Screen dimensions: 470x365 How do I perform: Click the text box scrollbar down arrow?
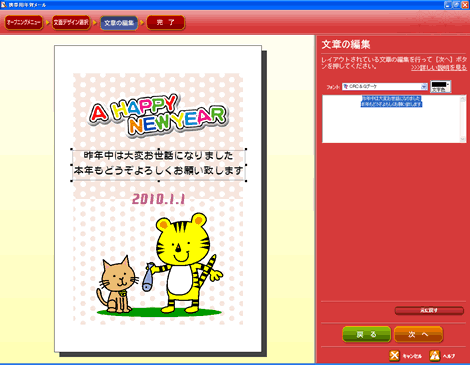click(463, 140)
